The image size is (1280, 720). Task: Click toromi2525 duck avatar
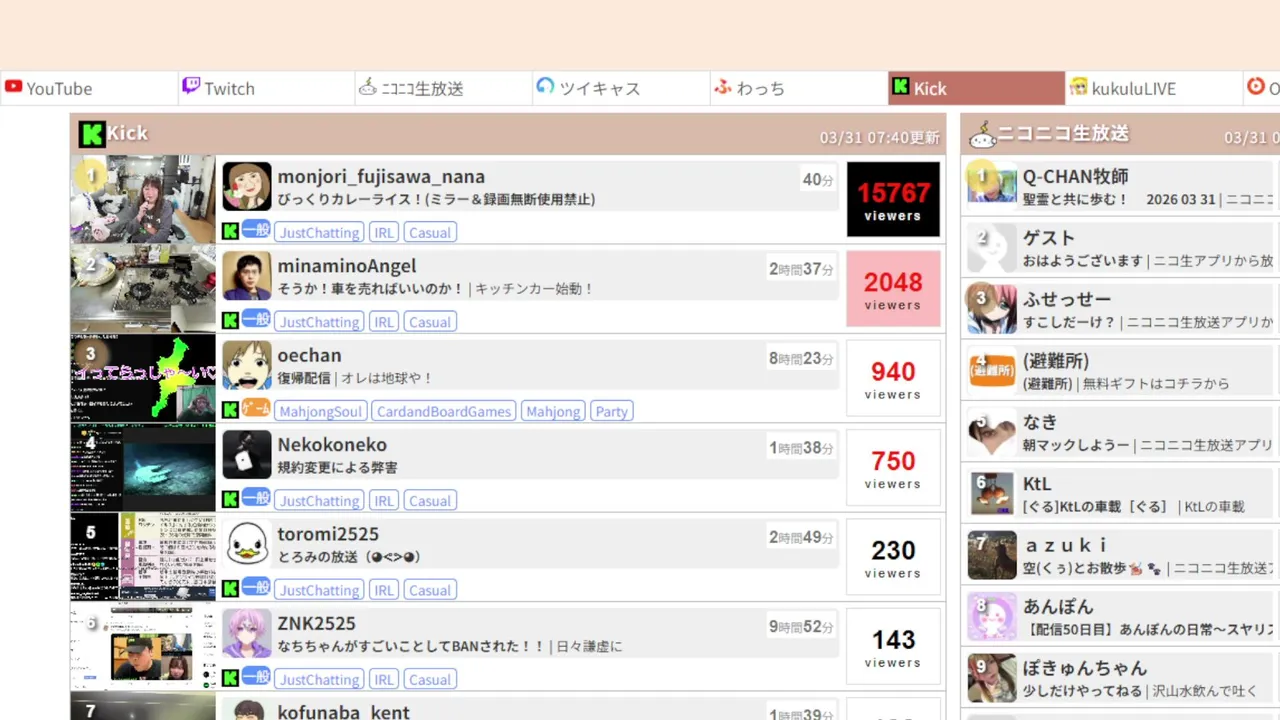[247, 544]
